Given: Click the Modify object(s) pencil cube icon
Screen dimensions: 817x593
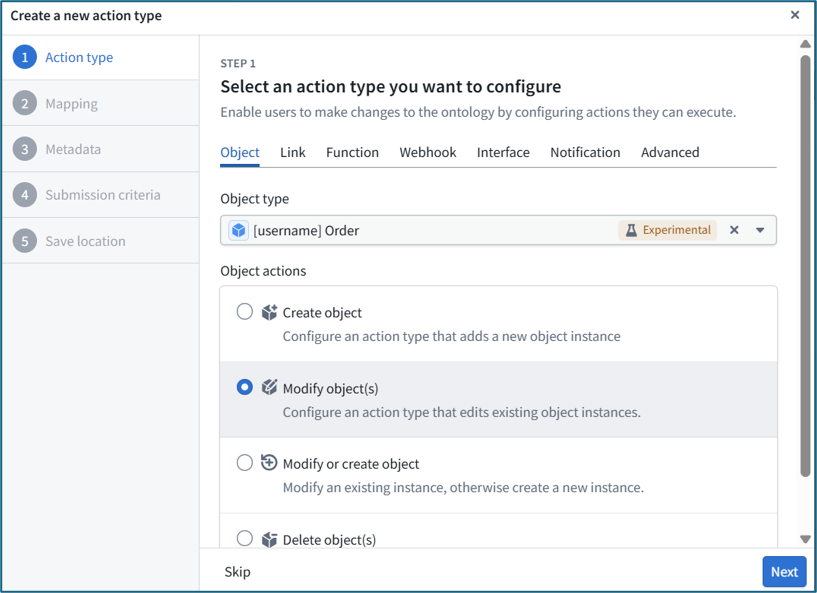Looking at the screenshot, I should click(269, 387).
